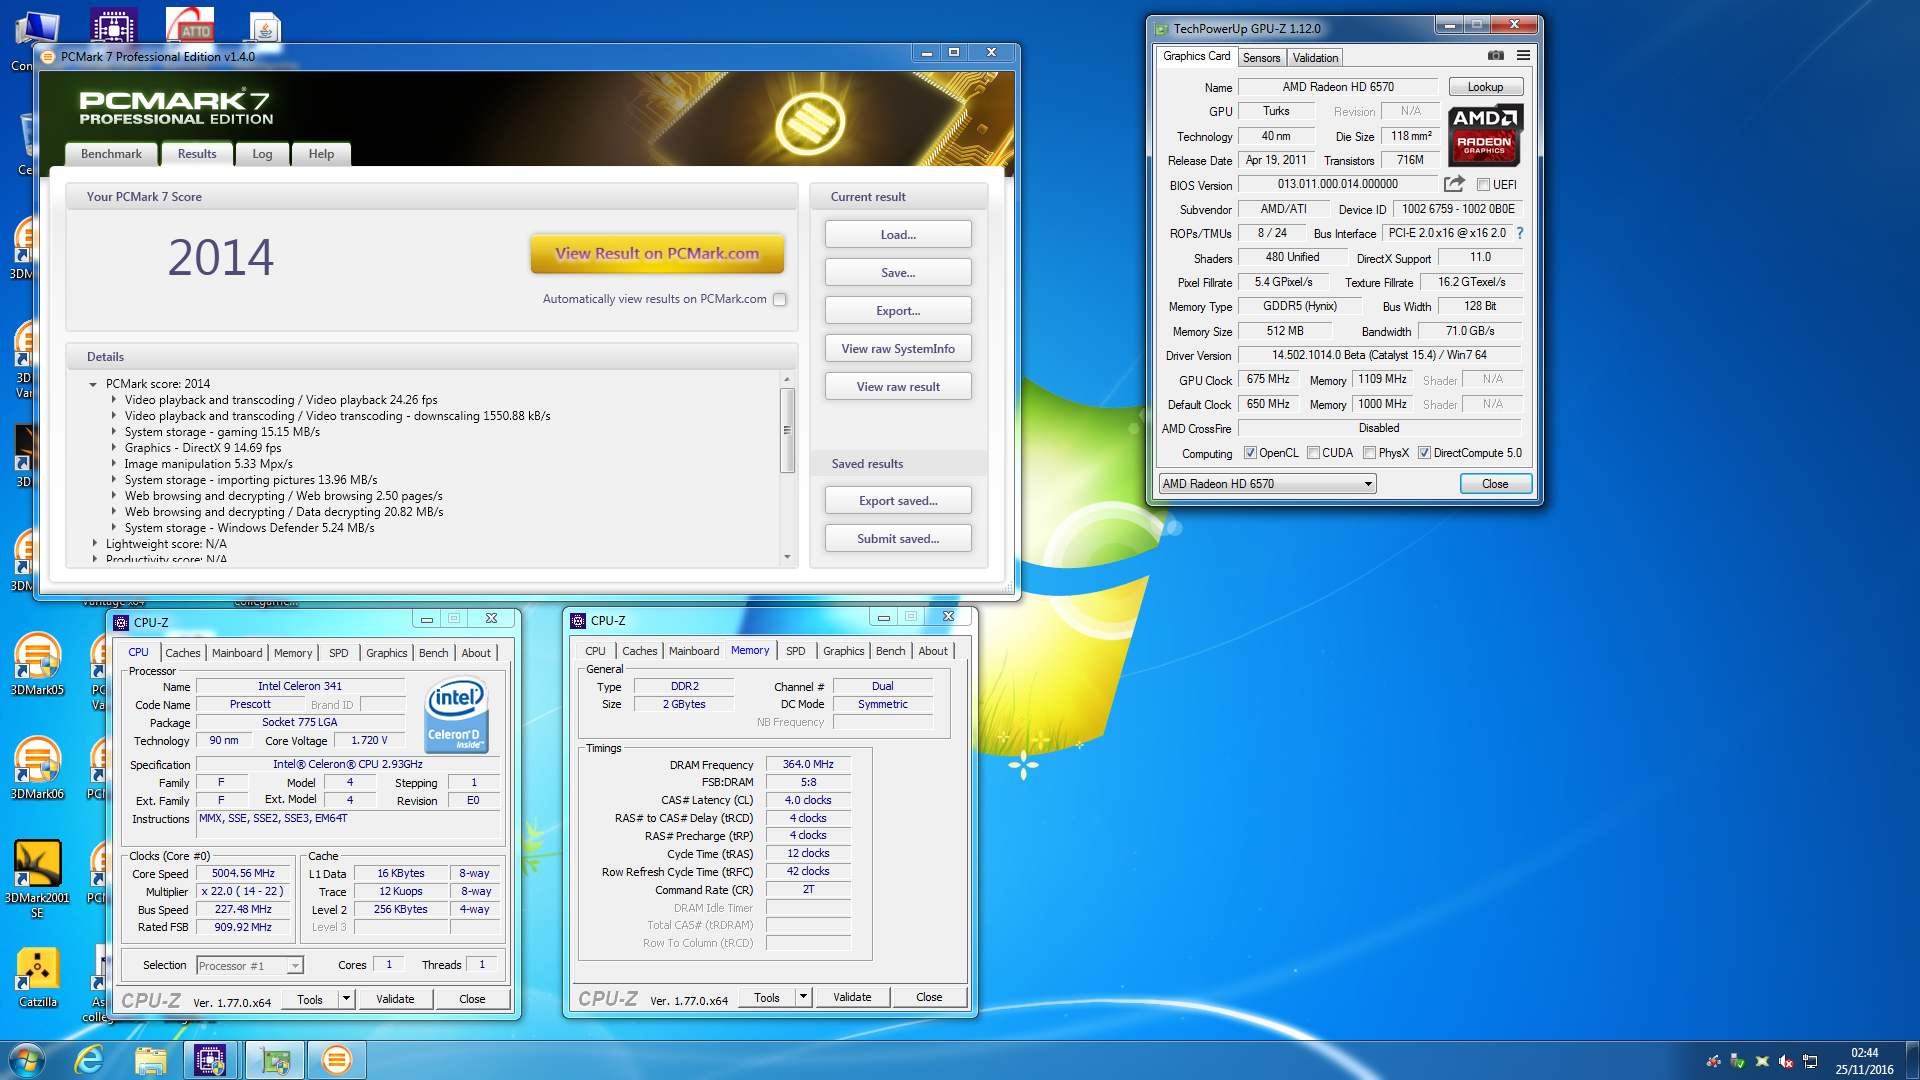This screenshot has width=1920, height=1080.
Task: Click the green X tray icon
Action: [x=1762, y=1061]
